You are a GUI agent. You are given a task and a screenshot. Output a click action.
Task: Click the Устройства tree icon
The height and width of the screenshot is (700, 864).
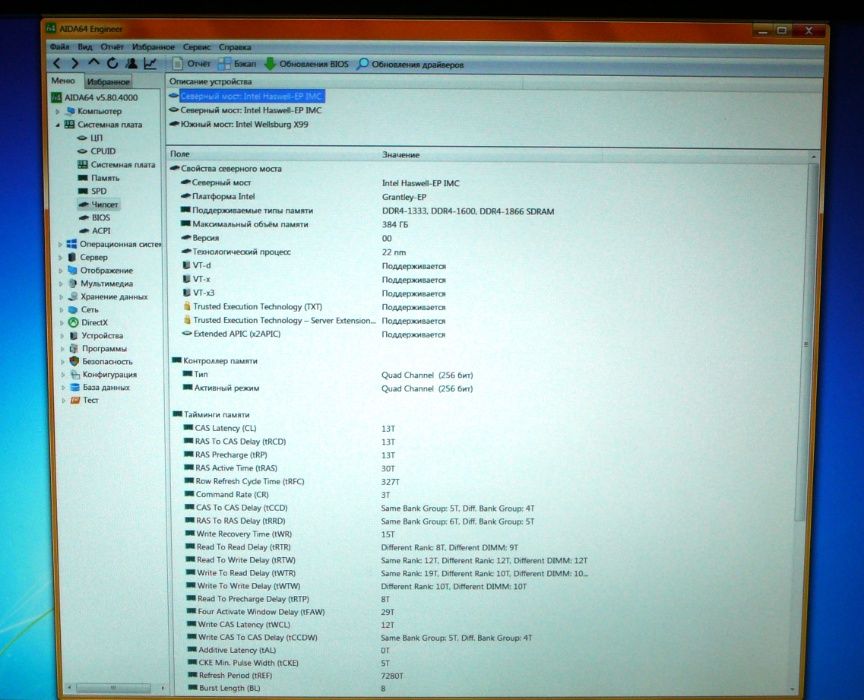coord(74,336)
